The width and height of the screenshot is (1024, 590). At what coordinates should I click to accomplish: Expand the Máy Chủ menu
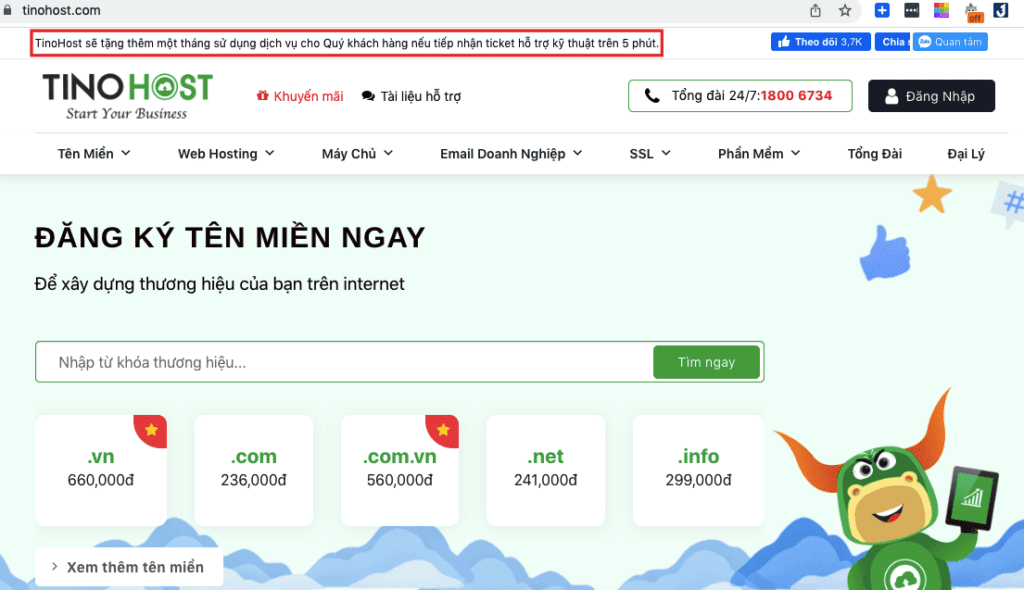[x=357, y=154]
